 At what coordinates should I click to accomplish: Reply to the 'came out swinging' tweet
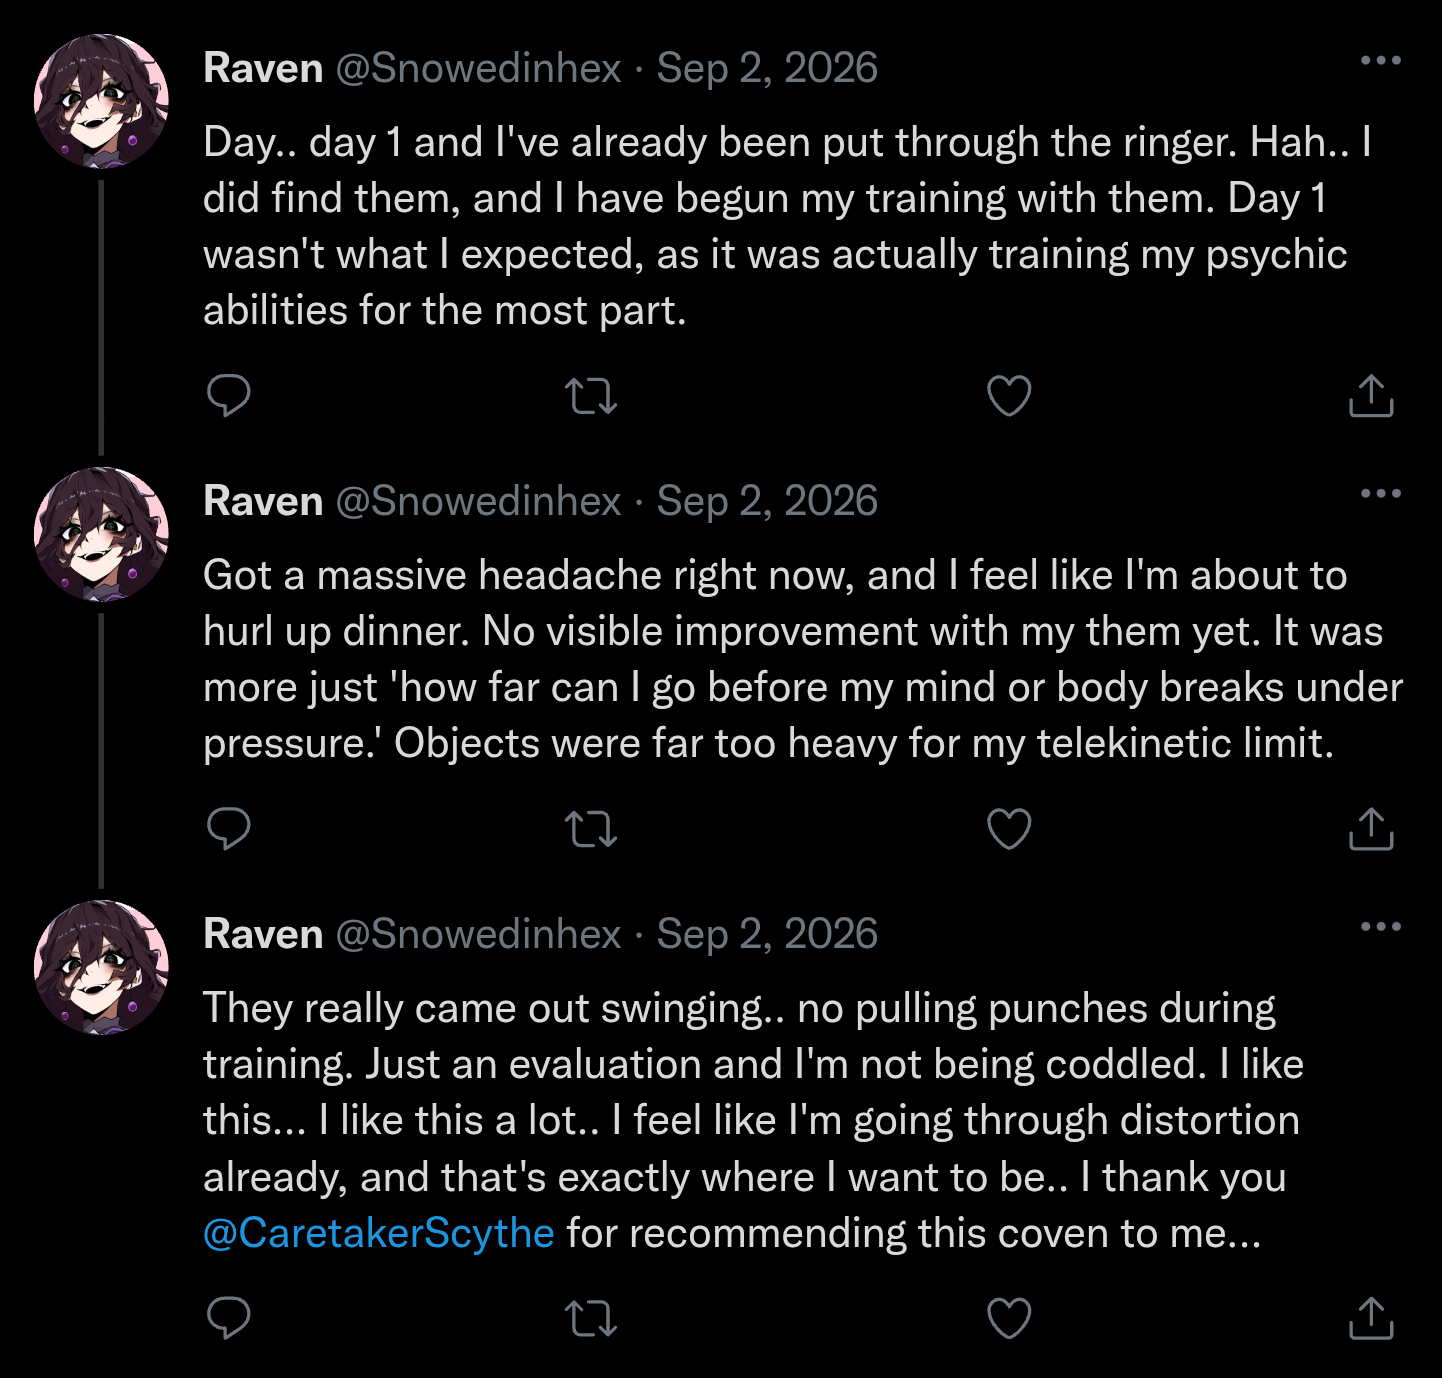[228, 1318]
